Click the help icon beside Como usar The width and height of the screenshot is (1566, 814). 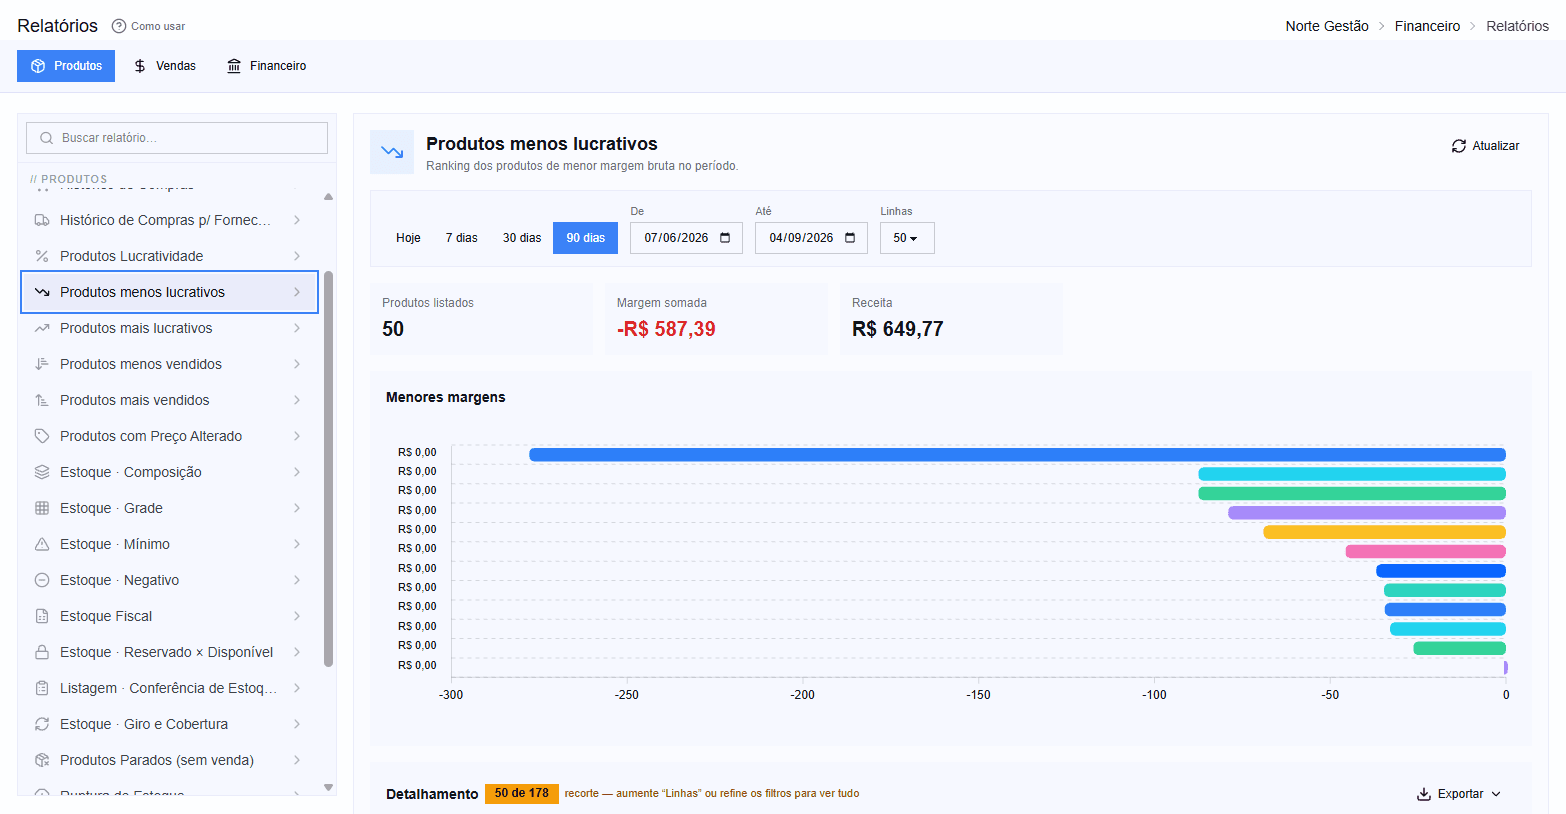pyautogui.click(x=119, y=26)
